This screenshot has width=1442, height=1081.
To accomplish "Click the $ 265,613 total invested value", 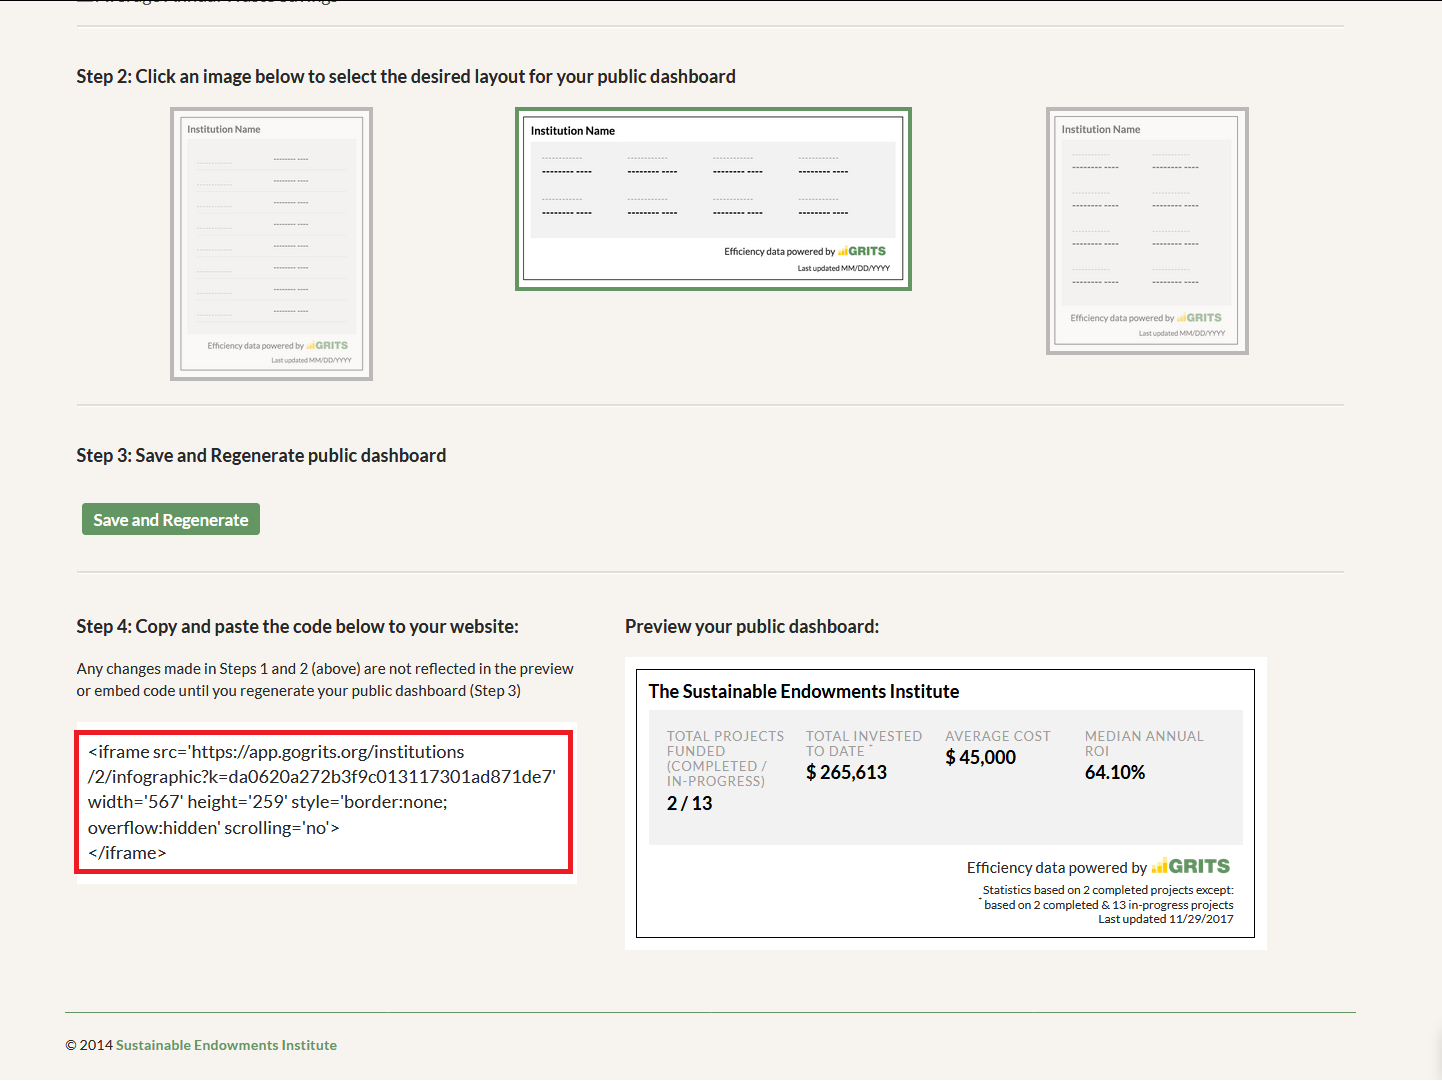I will tap(846, 772).
